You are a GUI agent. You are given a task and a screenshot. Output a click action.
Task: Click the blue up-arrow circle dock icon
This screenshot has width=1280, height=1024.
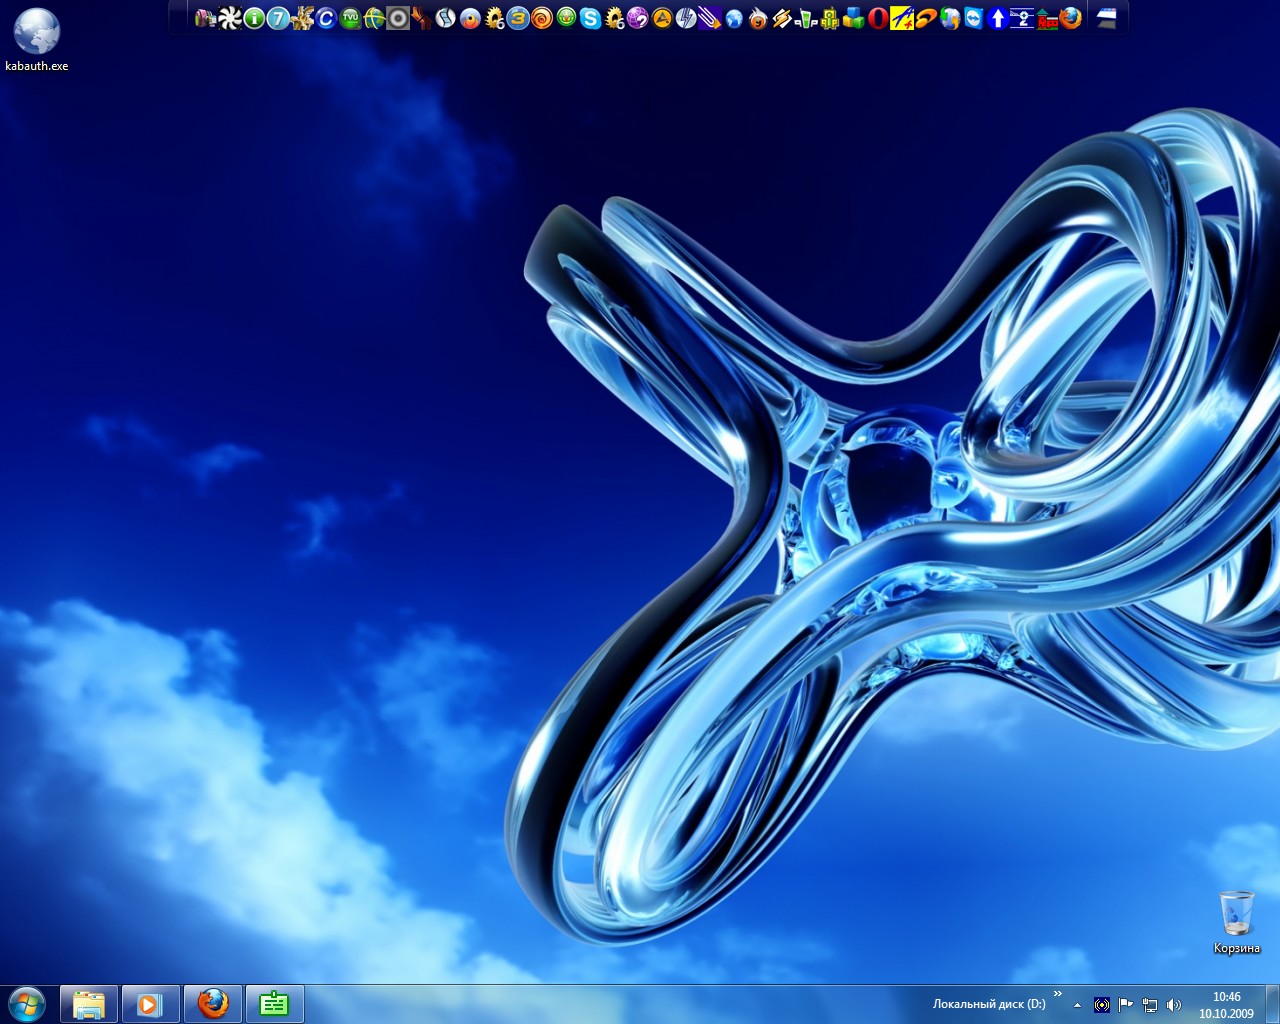tap(998, 18)
